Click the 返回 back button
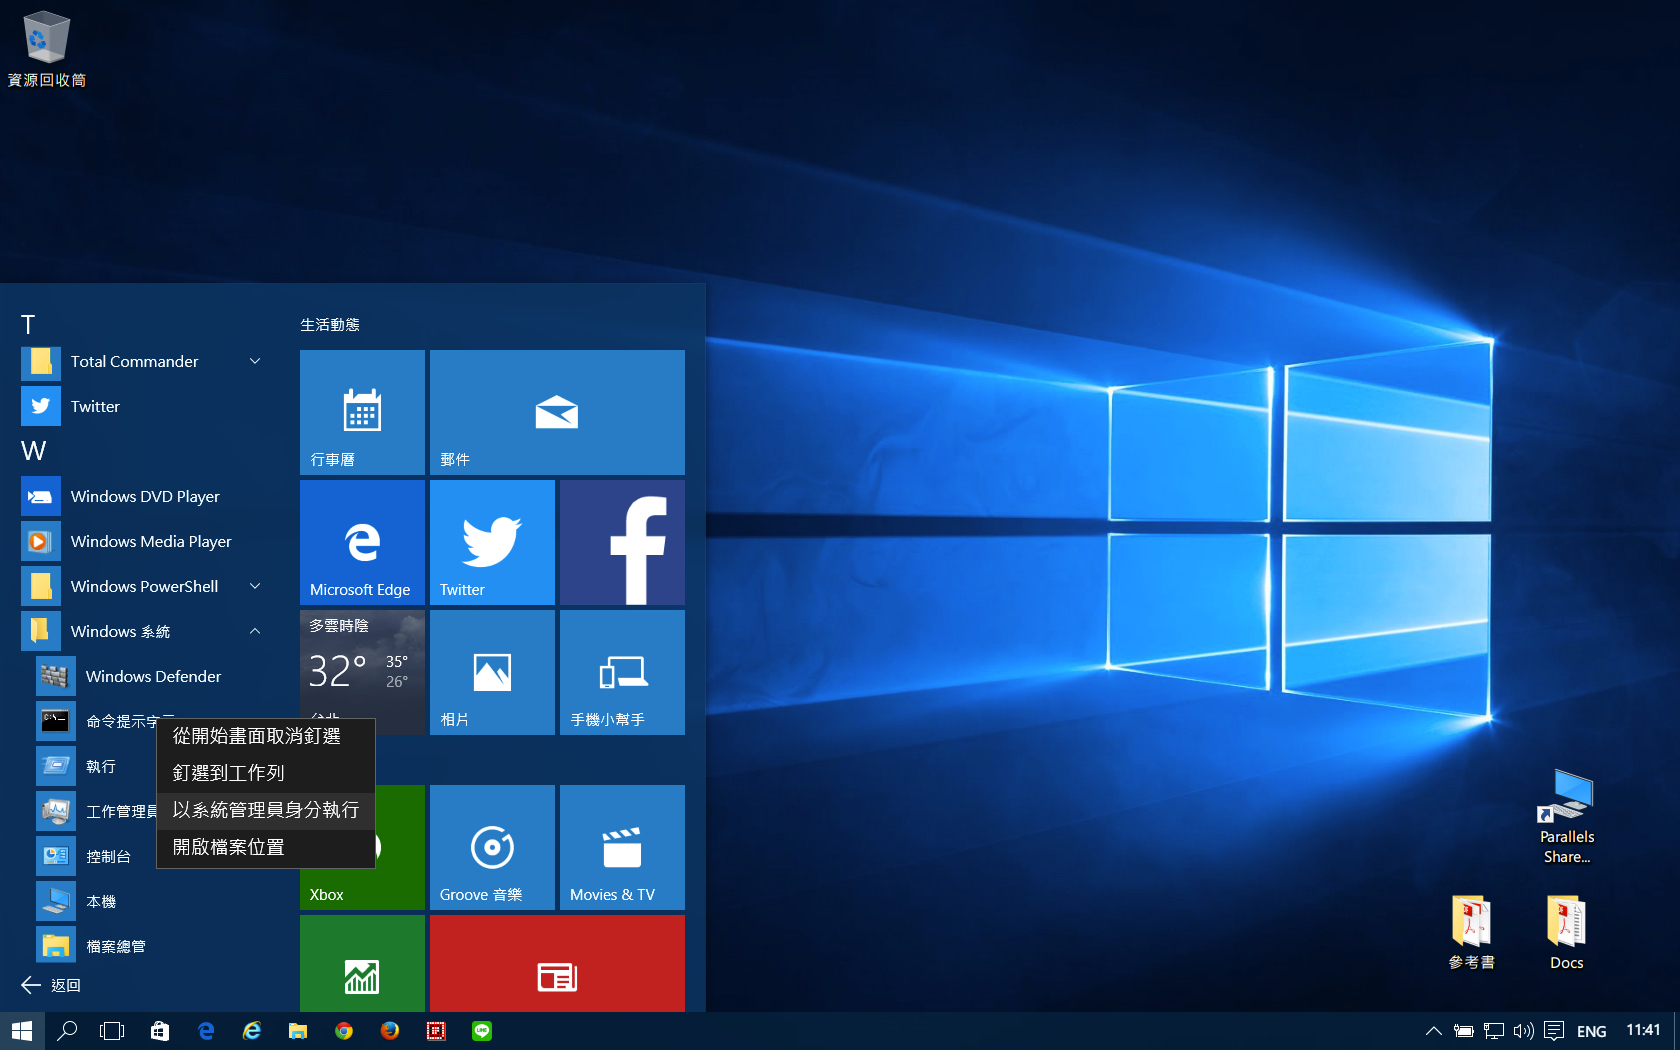Image resolution: width=1680 pixels, height=1050 pixels. [52, 985]
